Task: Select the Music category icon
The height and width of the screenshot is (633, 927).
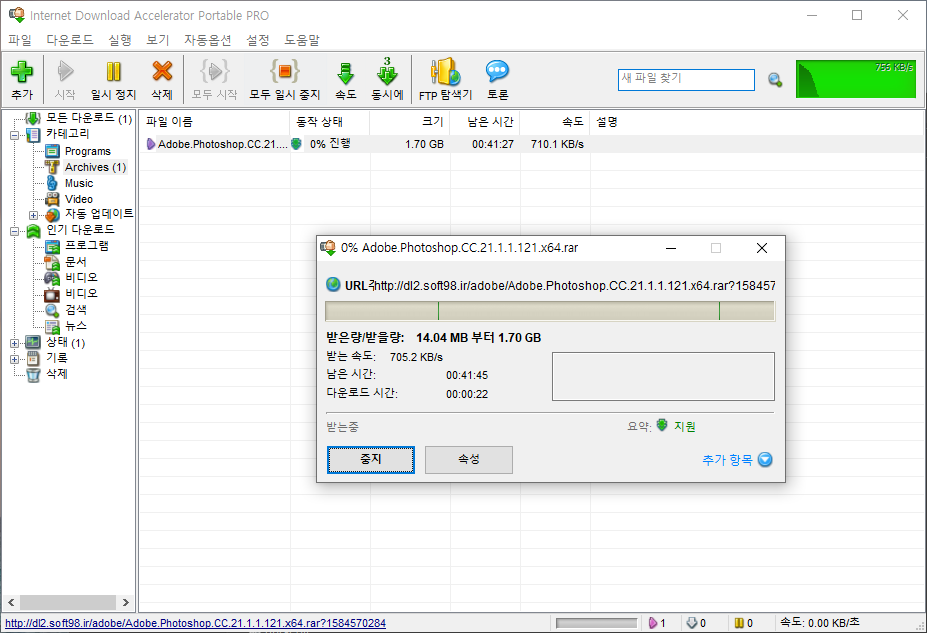Action: (x=52, y=183)
